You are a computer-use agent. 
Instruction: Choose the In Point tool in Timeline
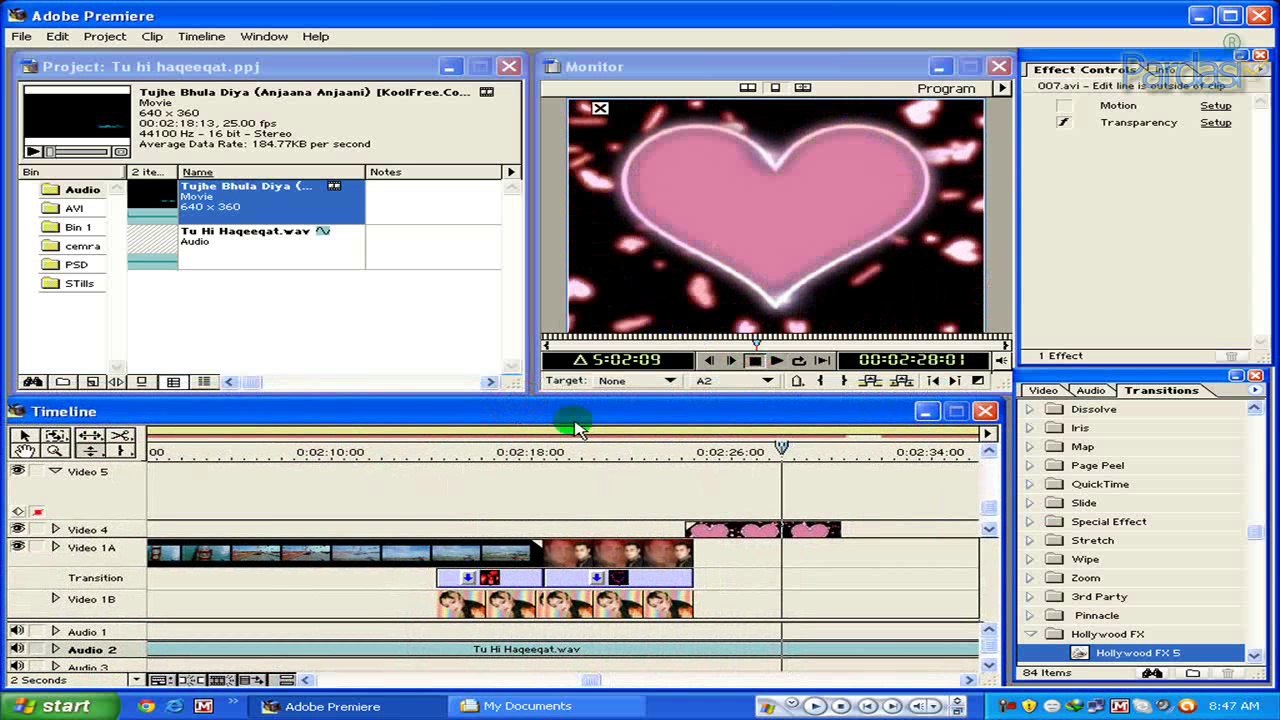pos(122,452)
